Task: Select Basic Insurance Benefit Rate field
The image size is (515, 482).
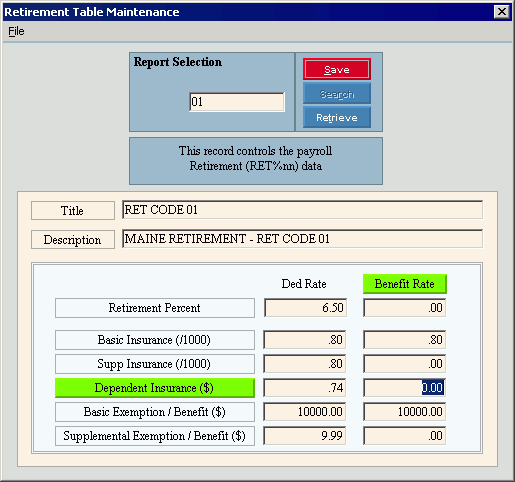Action: coord(404,340)
